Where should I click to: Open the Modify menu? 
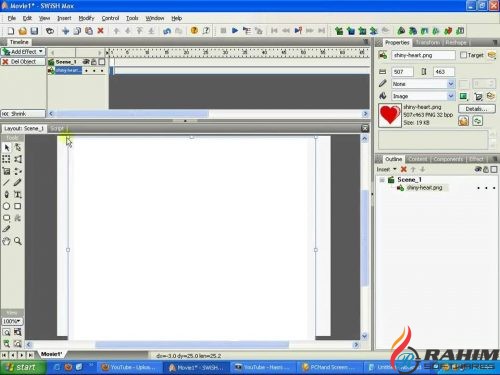[86, 18]
